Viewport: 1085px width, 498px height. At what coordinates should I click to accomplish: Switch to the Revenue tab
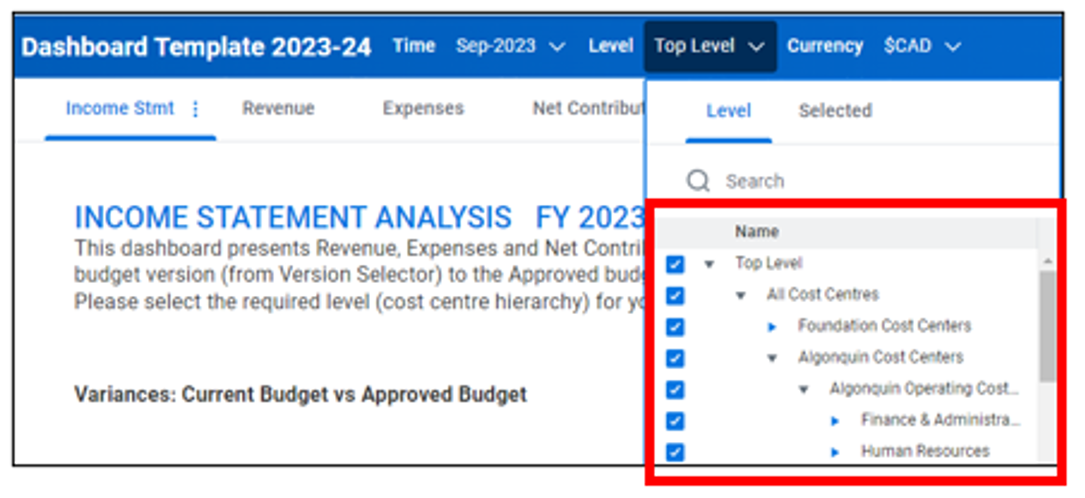click(278, 109)
